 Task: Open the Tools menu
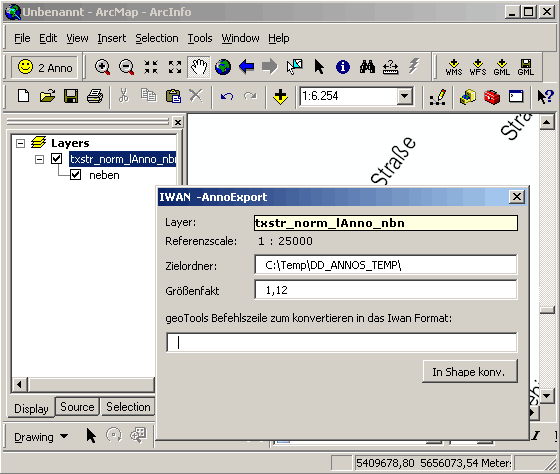click(200, 38)
